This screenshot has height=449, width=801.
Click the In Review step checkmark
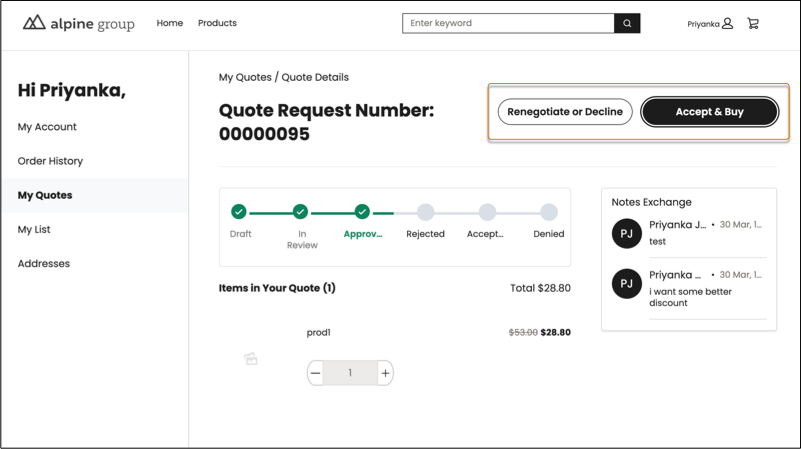(x=300, y=211)
